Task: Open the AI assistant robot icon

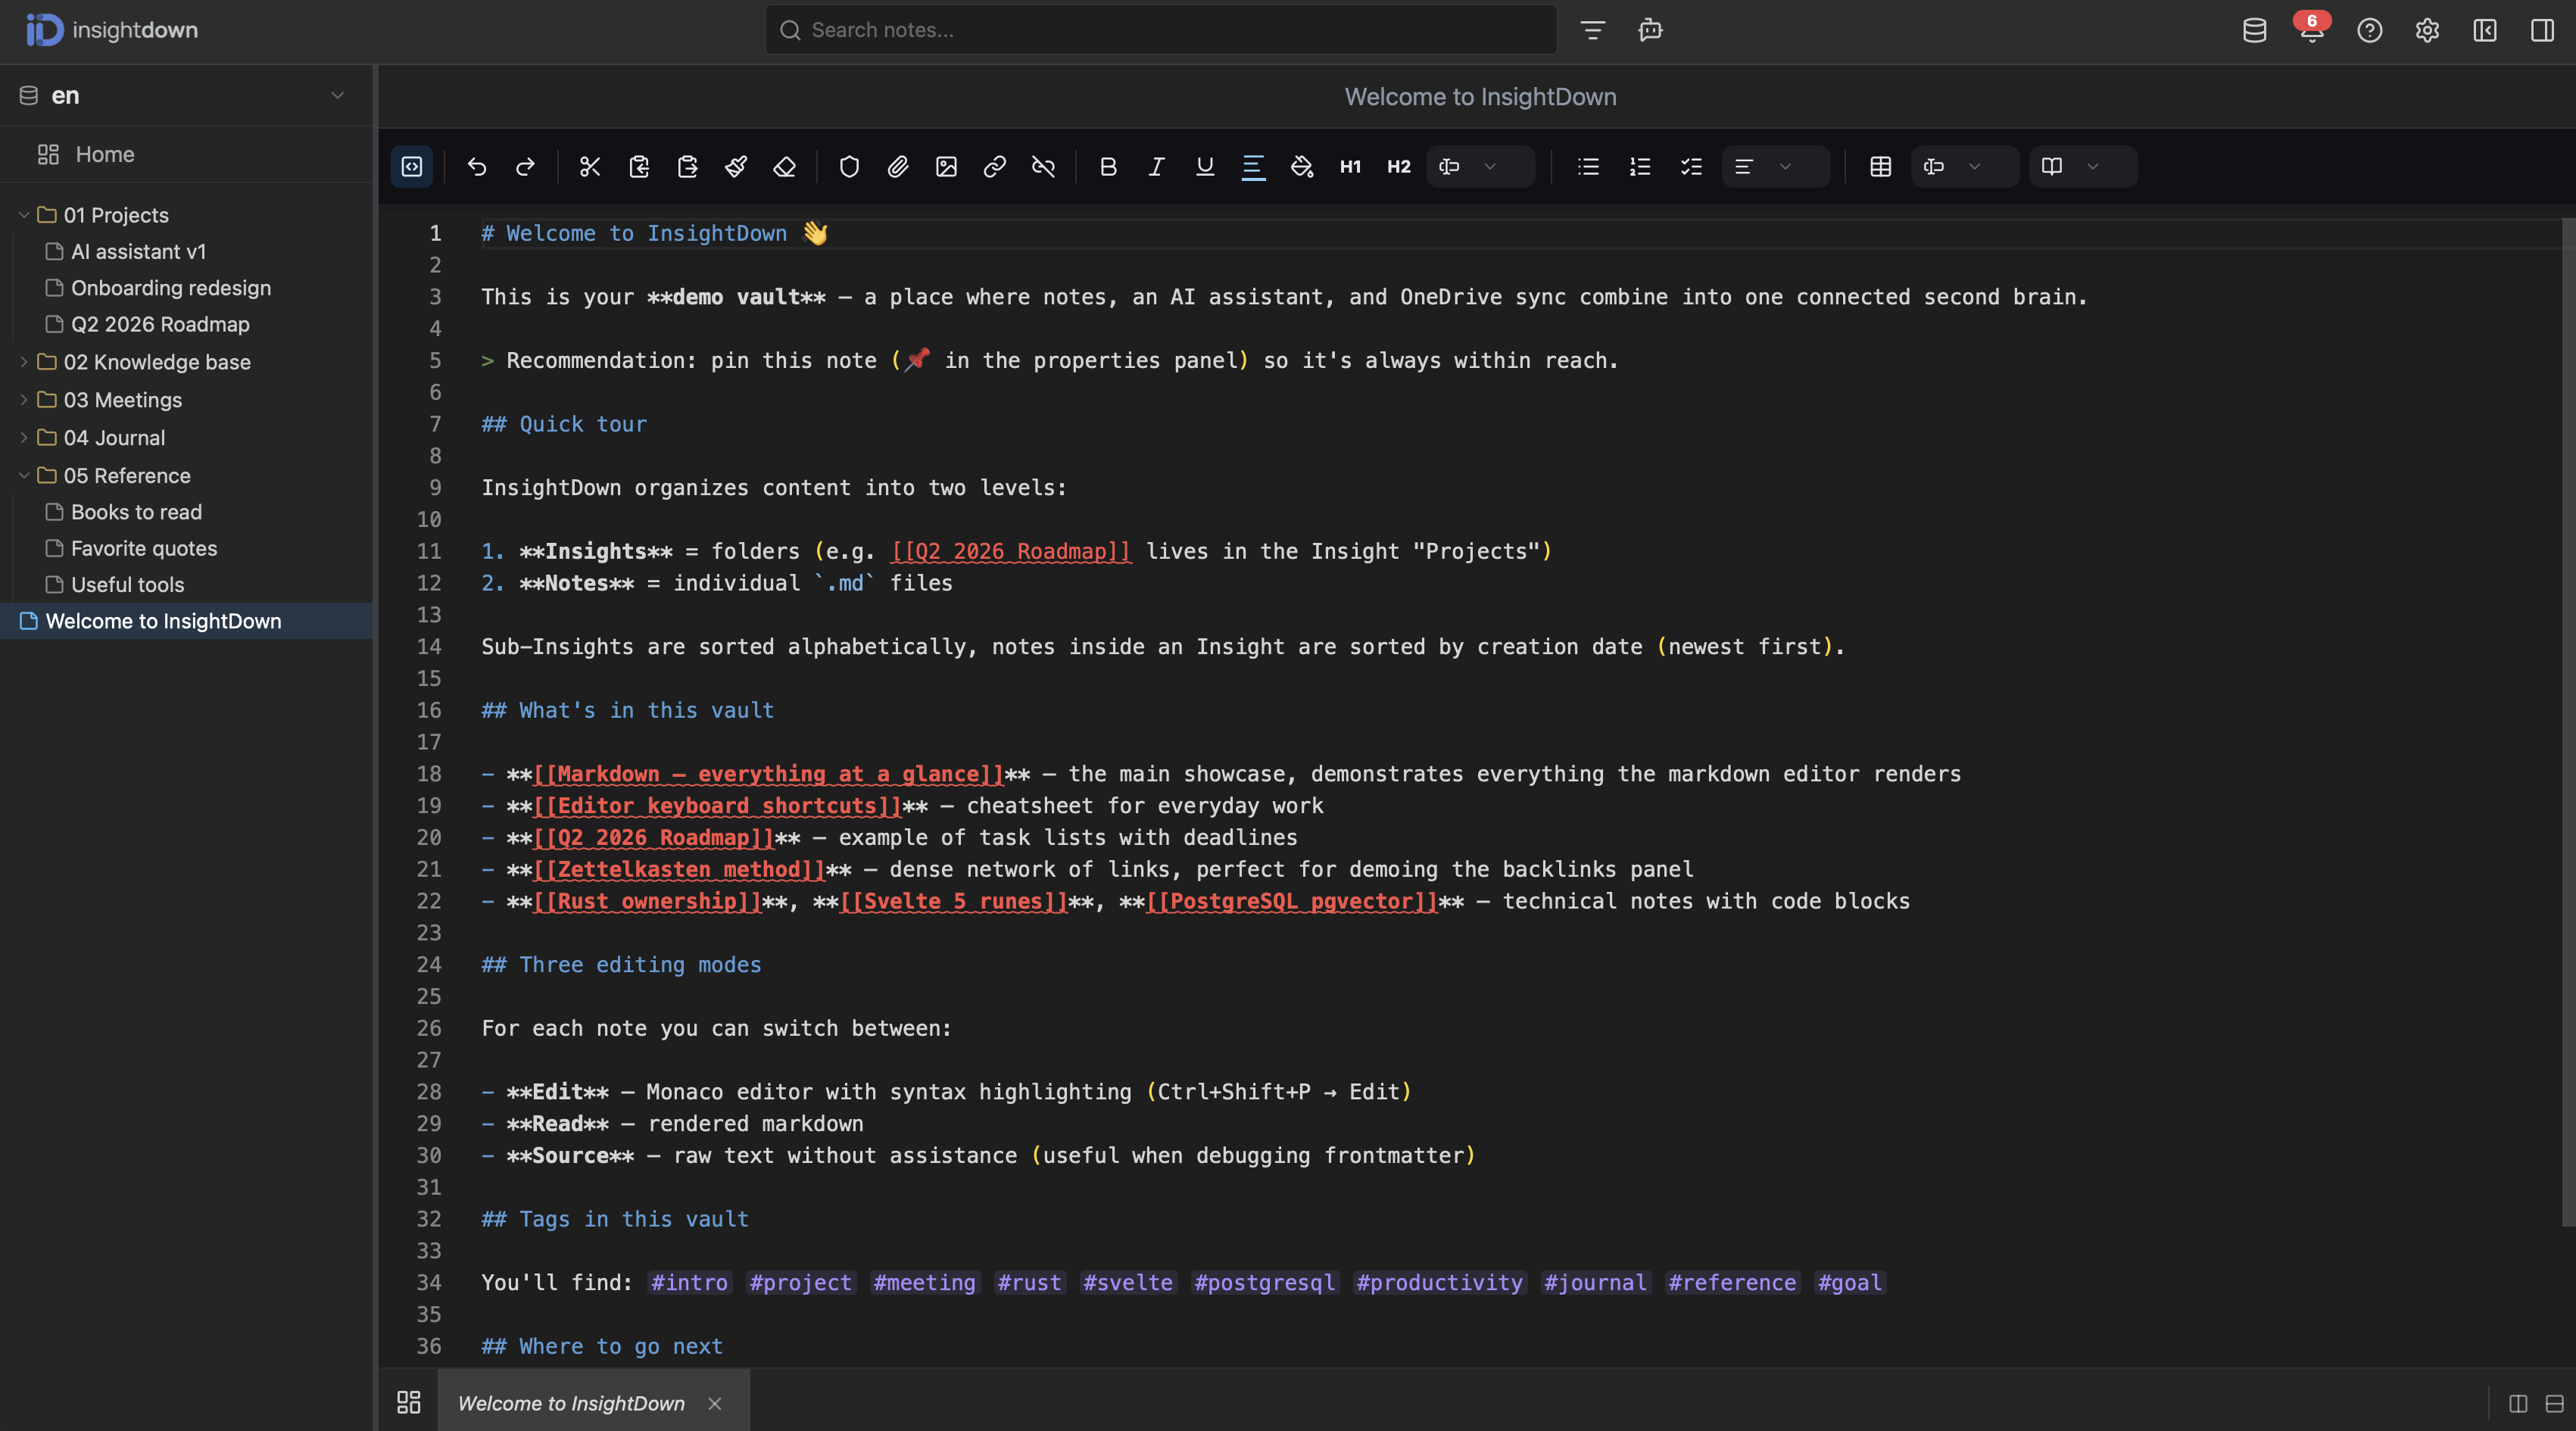Action: [1650, 30]
